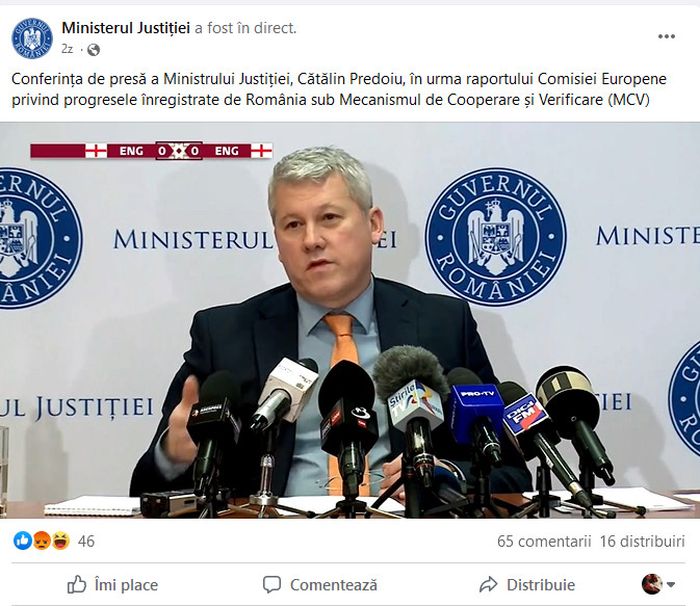This screenshot has height=606, width=700.
Task: Like the post with Îmi place
Action: click(112, 584)
